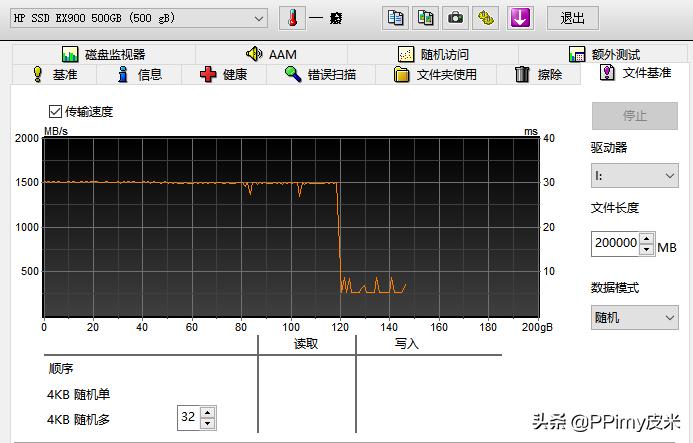Click the 读取 column header
The image size is (693, 443).
(306, 344)
